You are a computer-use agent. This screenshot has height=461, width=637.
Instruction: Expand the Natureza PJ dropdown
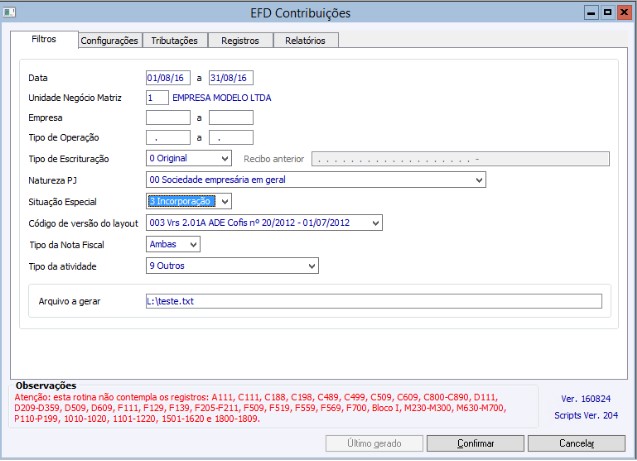pyautogui.click(x=479, y=180)
